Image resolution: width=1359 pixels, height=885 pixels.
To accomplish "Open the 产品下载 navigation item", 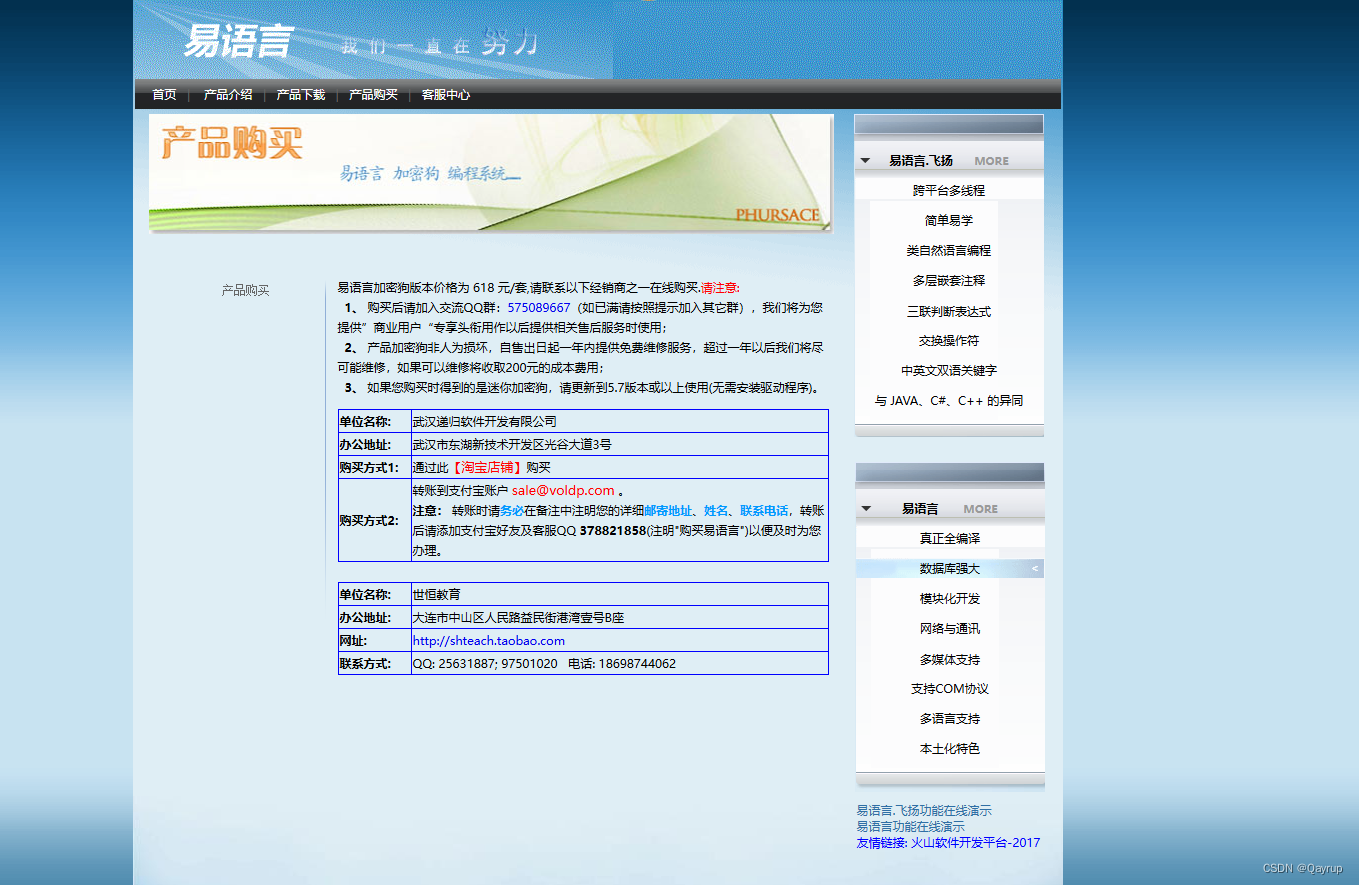I will [x=301, y=95].
